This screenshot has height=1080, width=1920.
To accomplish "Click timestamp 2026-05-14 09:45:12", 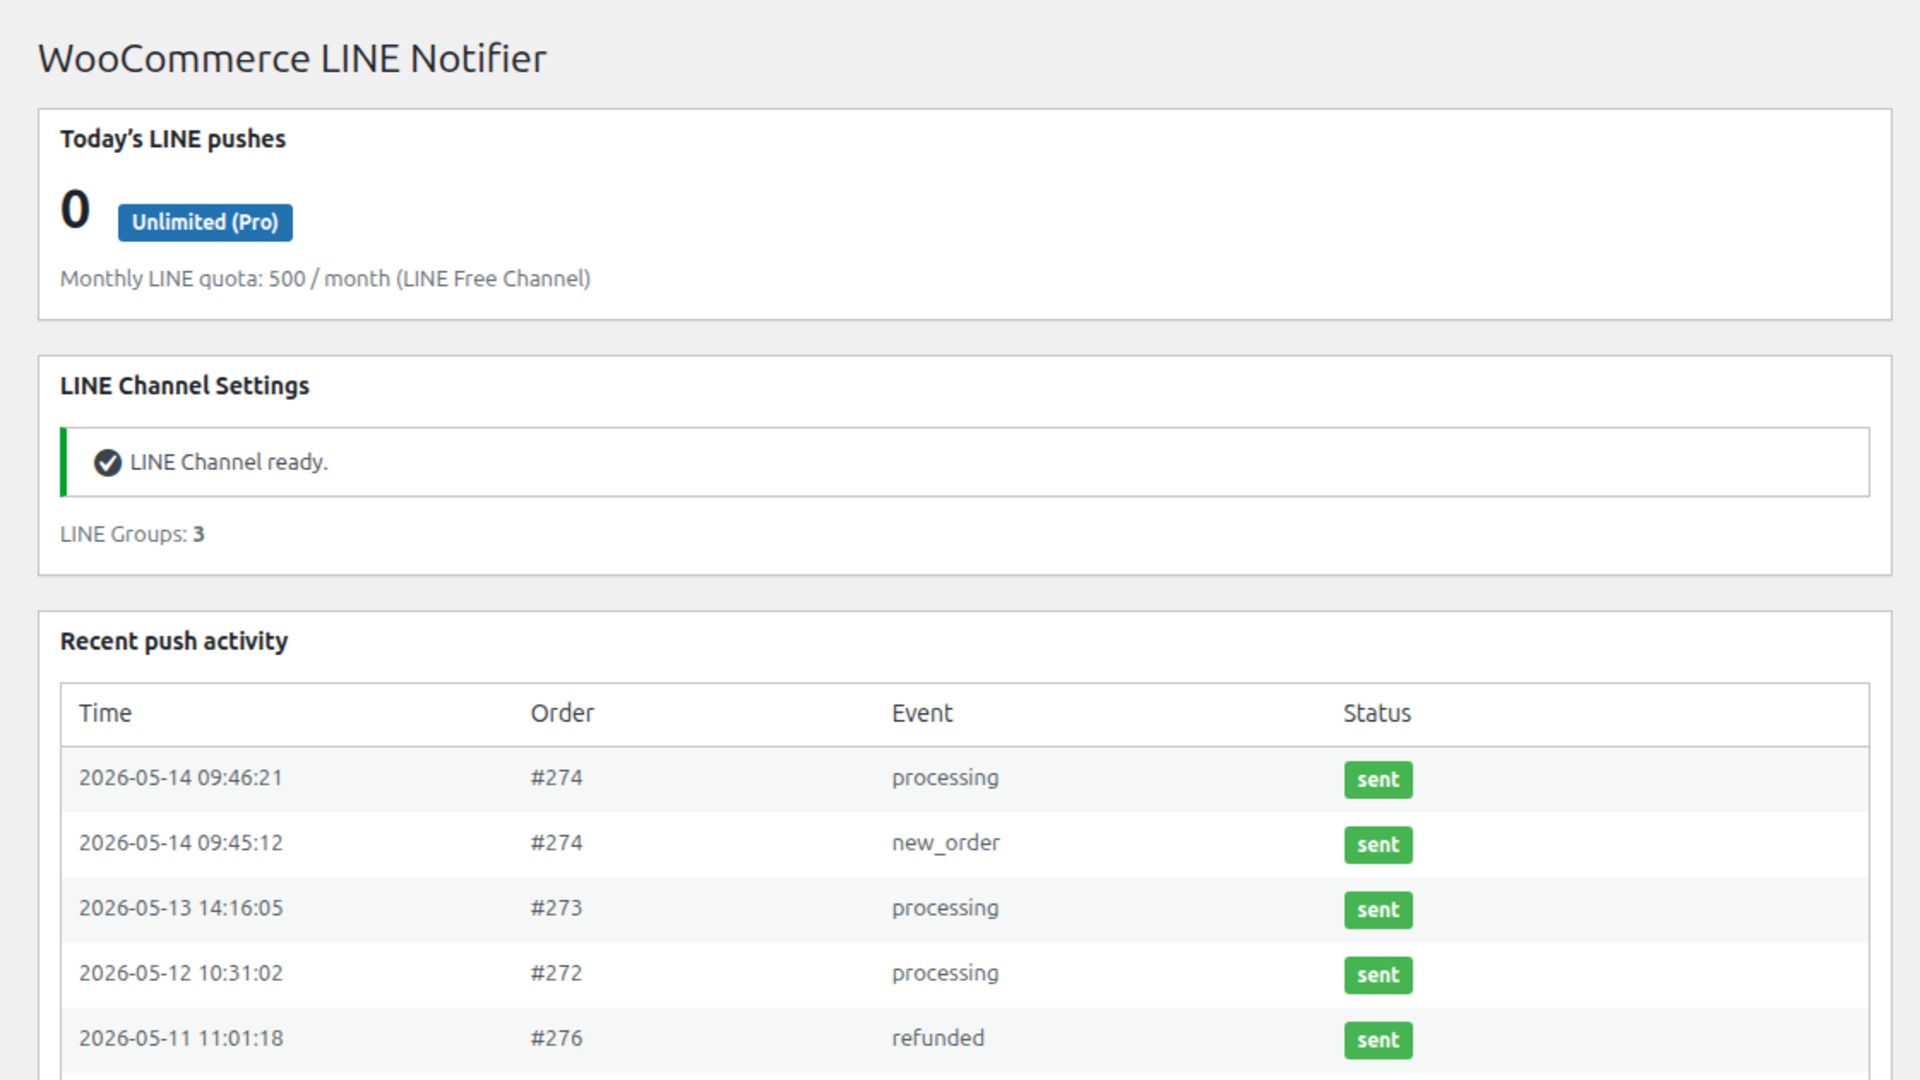I will [181, 843].
